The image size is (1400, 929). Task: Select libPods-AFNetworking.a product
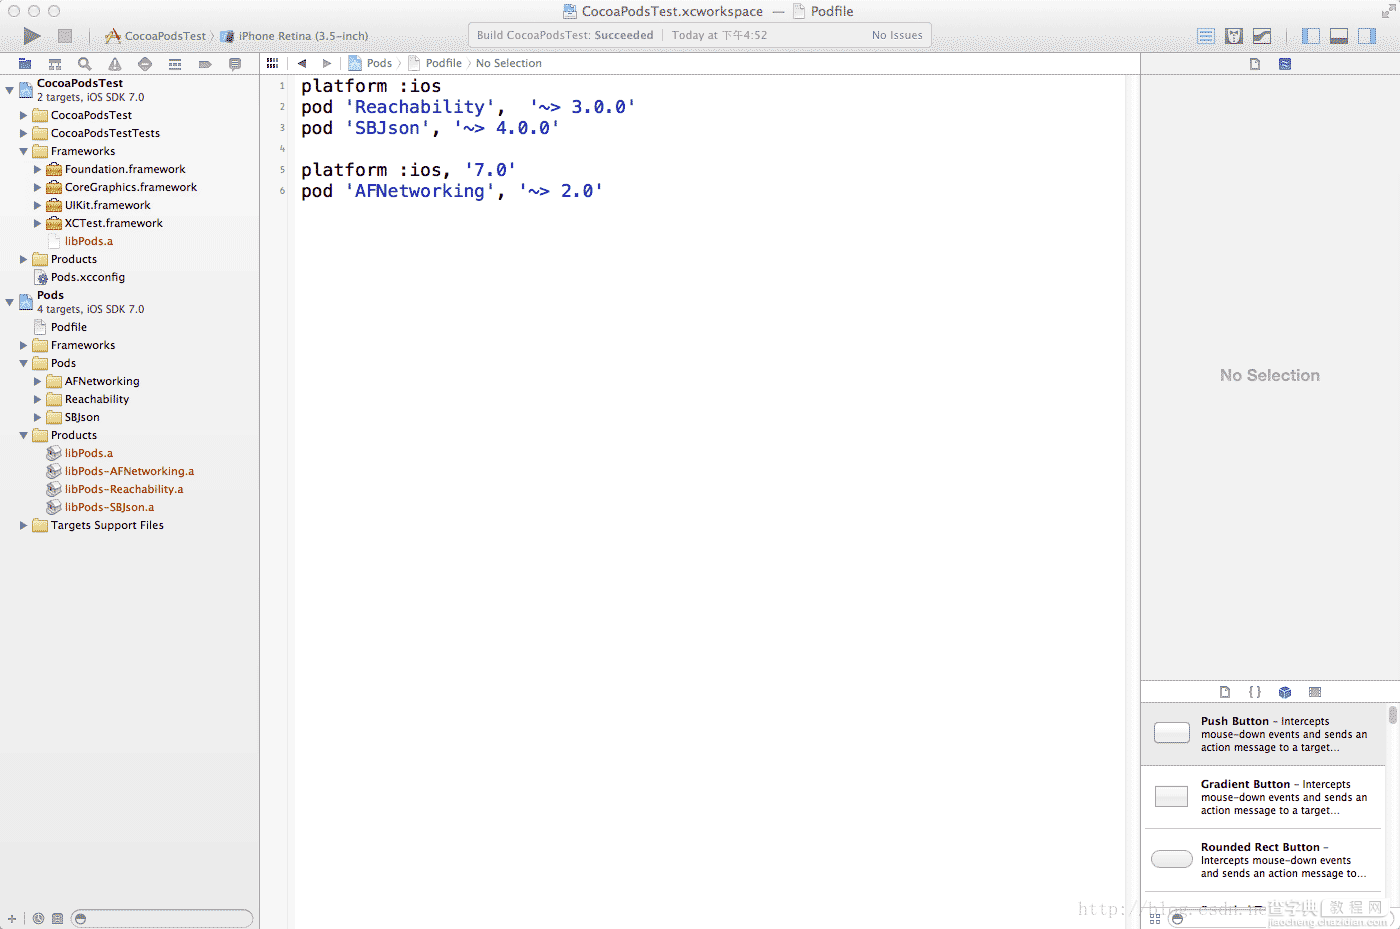tap(129, 471)
